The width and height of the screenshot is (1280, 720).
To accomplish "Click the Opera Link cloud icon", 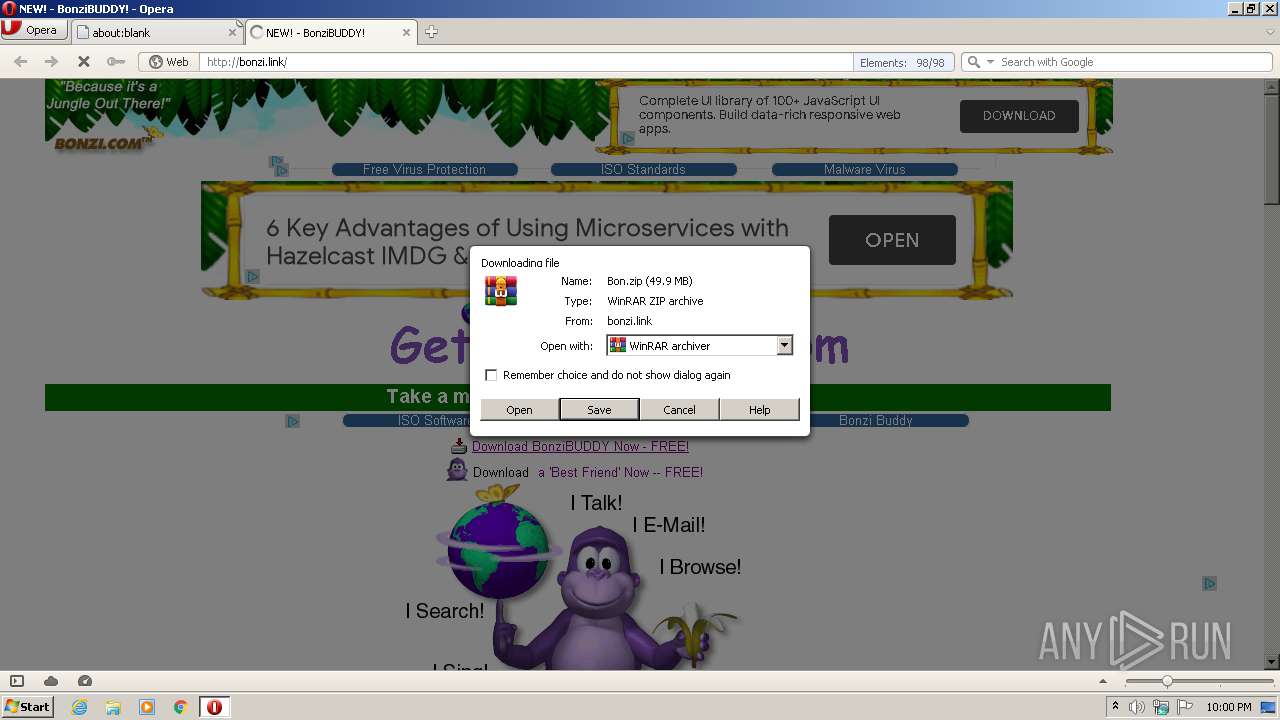I will coord(51,681).
